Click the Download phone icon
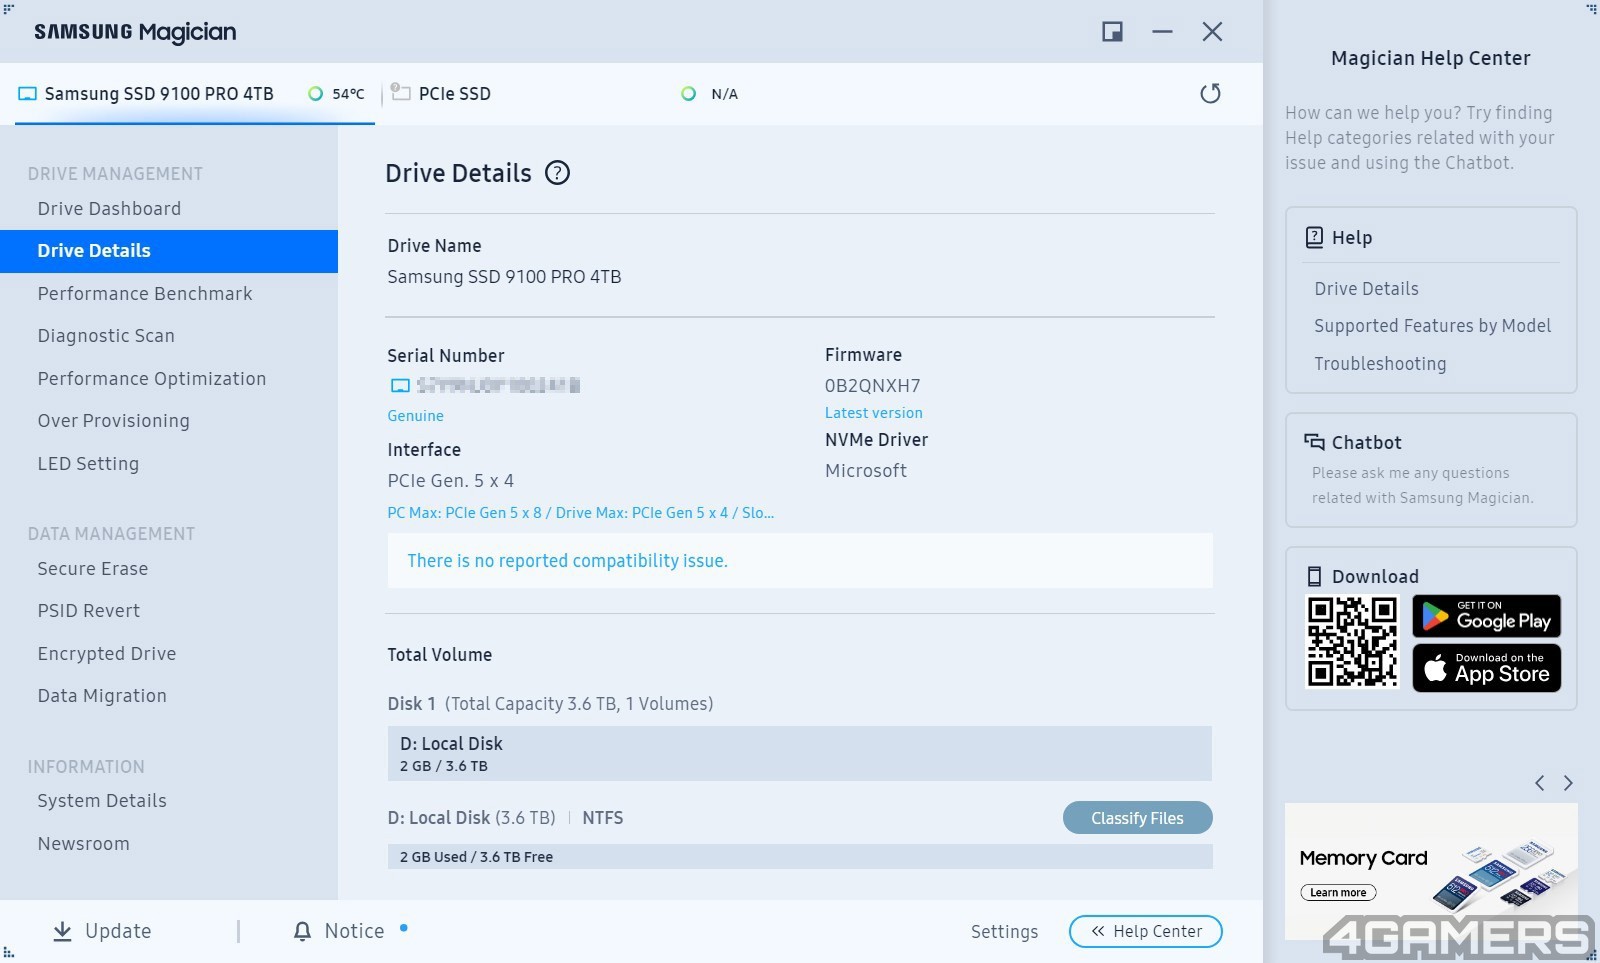The height and width of the screenshot is (963, 1600). coord(1315,576)
